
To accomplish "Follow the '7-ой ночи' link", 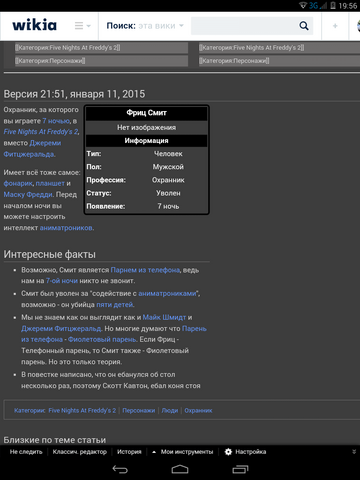I will tap(62, 281).
